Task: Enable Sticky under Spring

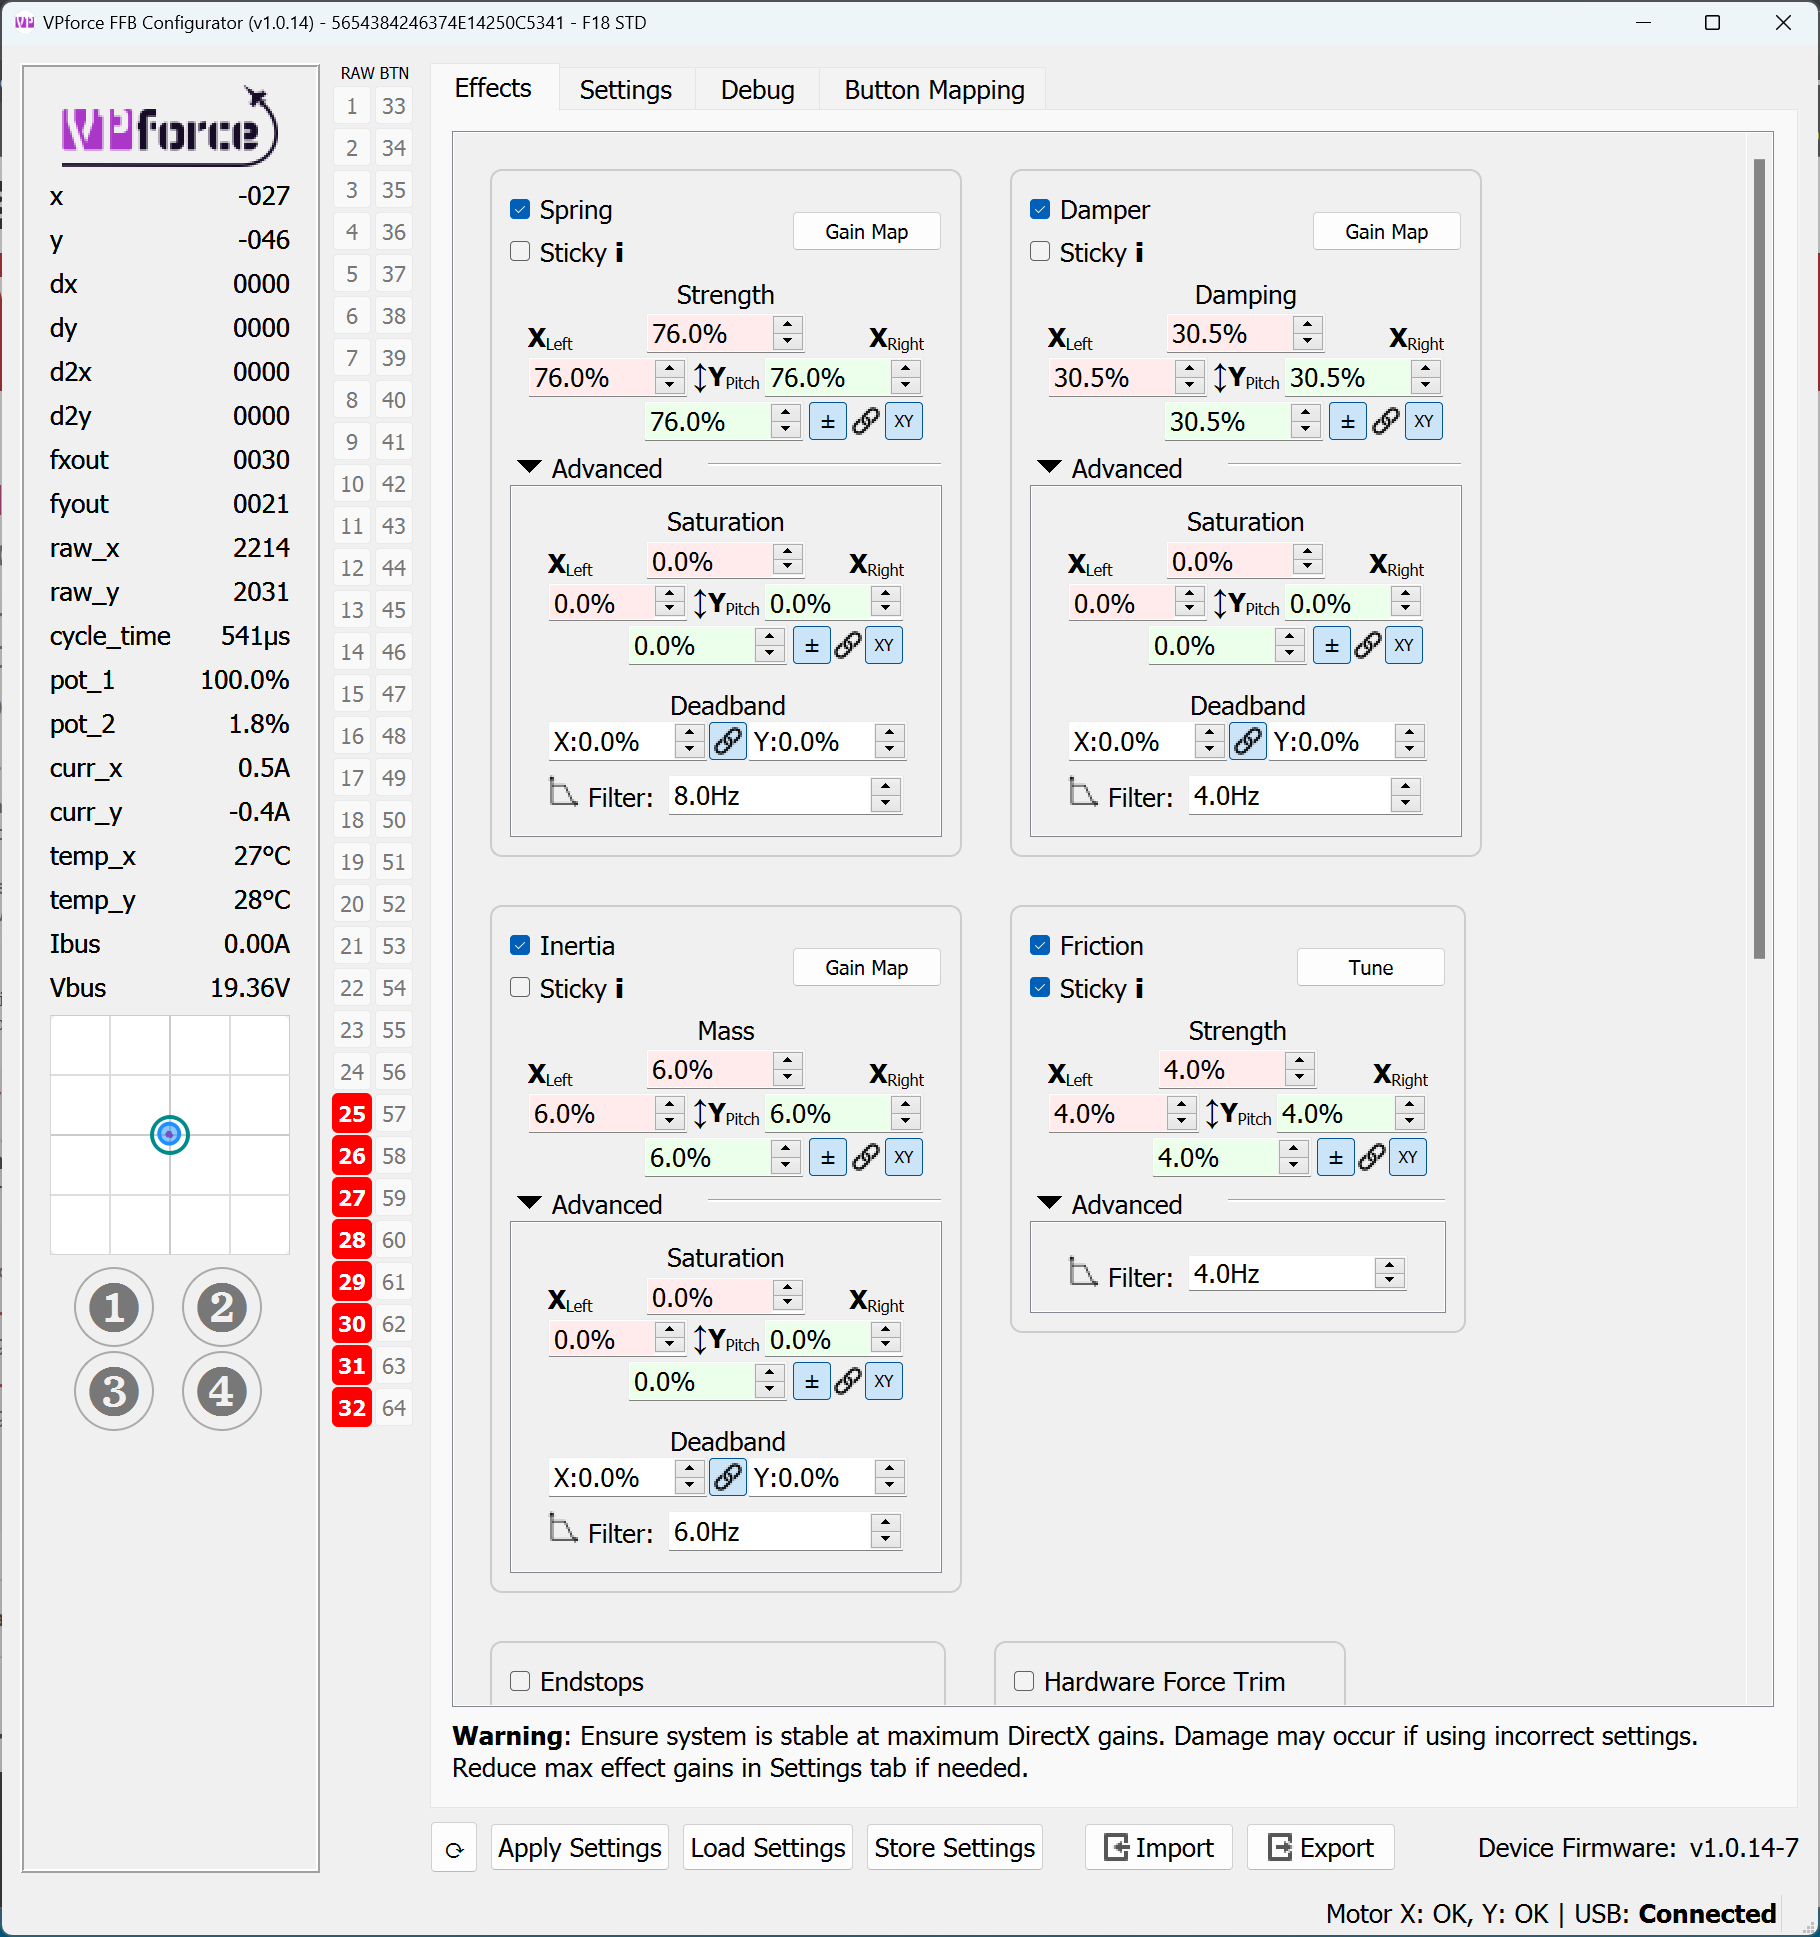Action: (x=520, y=252)
